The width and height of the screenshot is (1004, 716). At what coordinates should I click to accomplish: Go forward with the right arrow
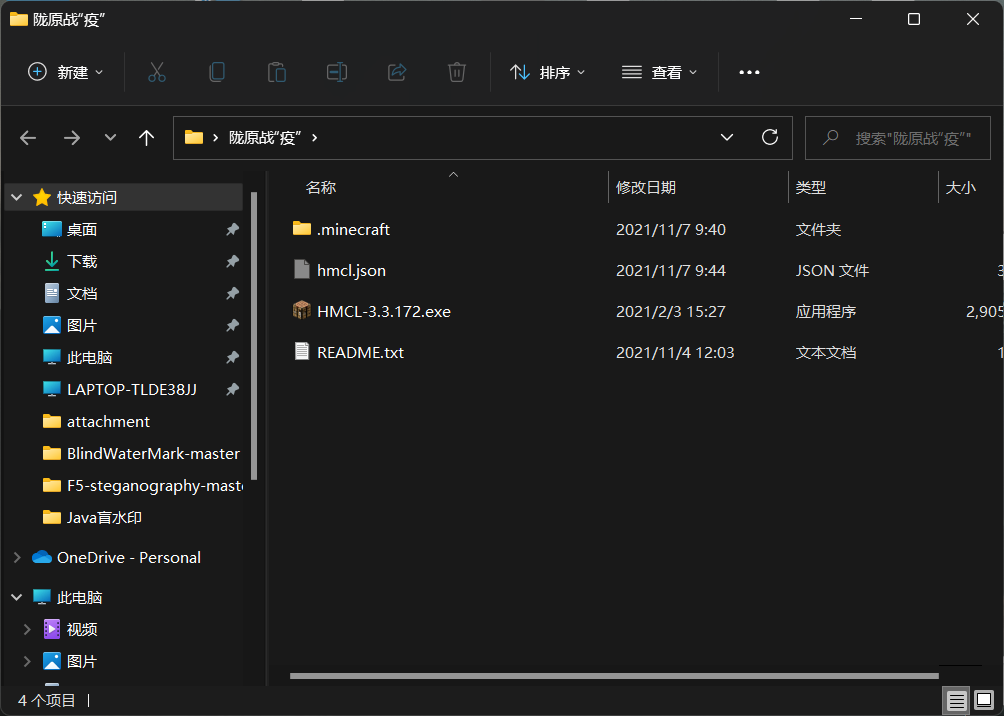pos(72,138)
